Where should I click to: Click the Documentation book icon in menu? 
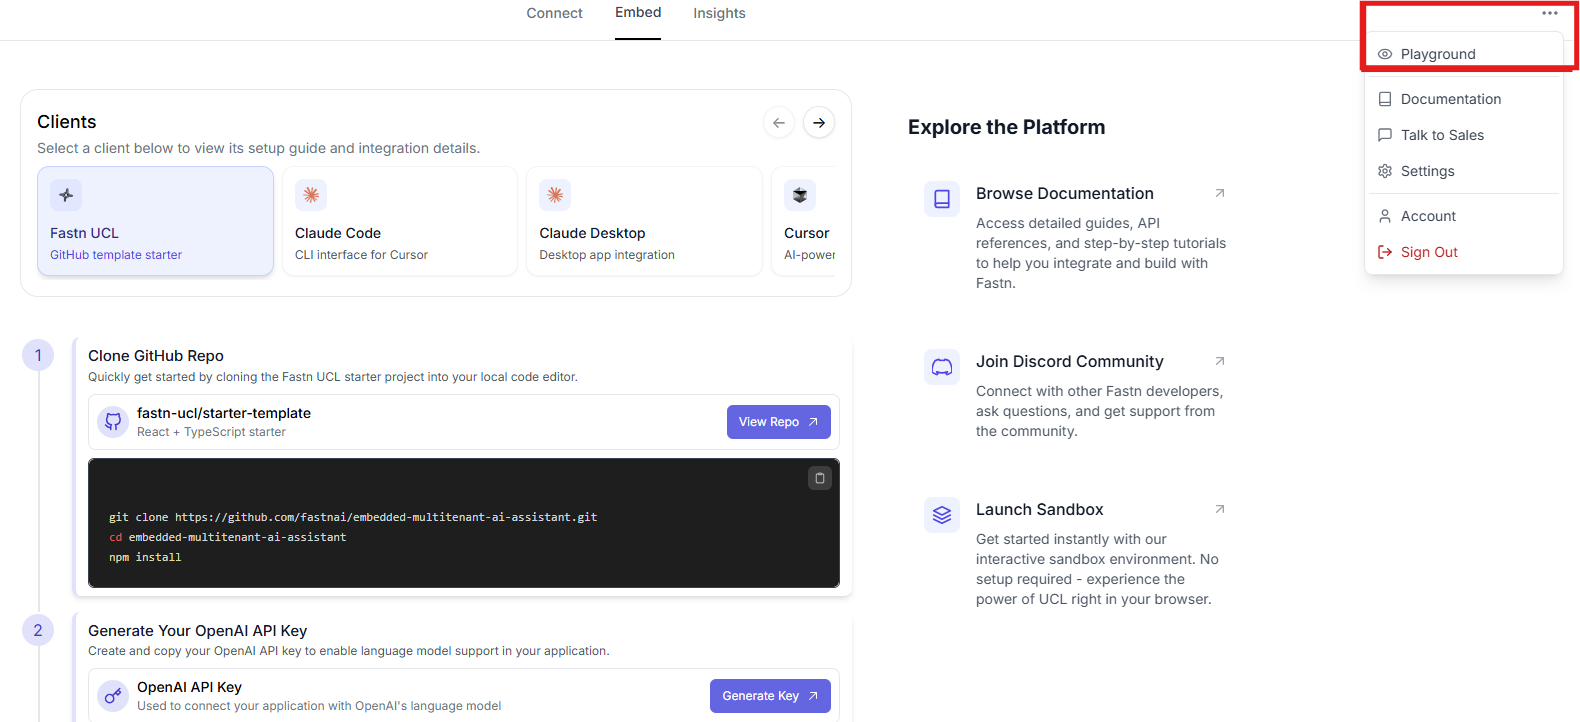coord(1385,99)
